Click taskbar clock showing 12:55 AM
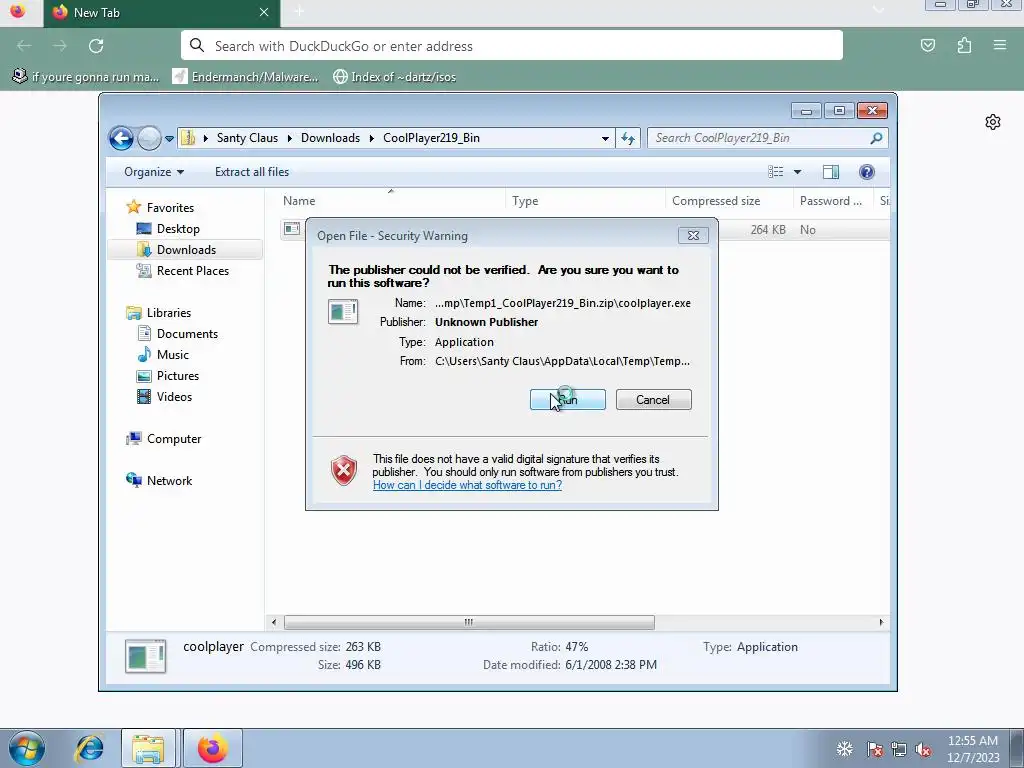1024x768 pixels. click(973, 748)
